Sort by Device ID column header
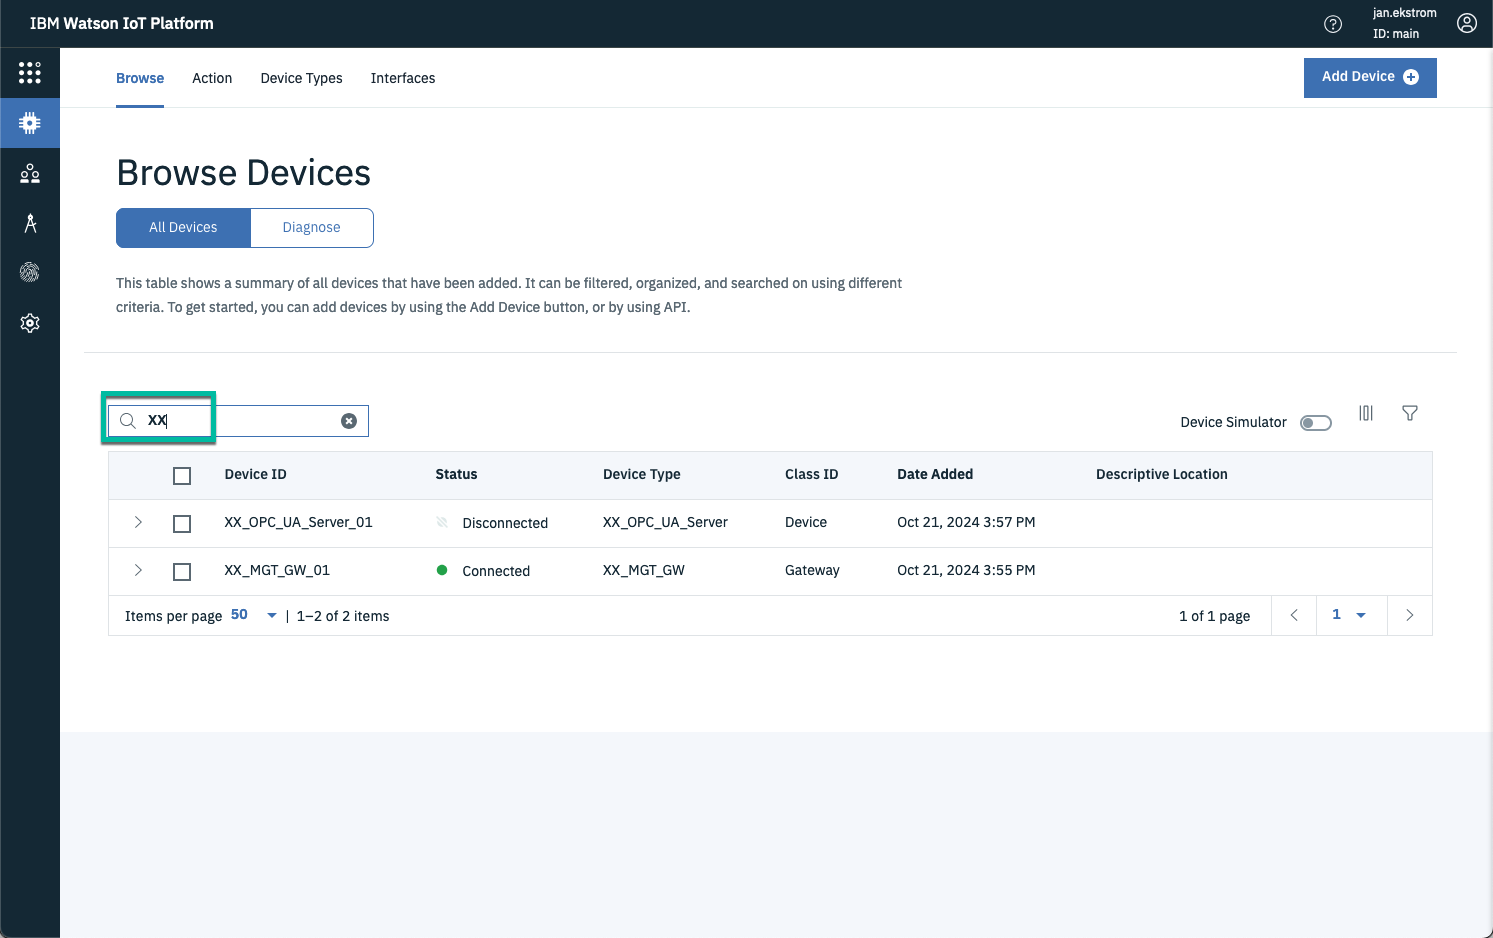This screenshot has height=938, width=1493. coord(256,474)
